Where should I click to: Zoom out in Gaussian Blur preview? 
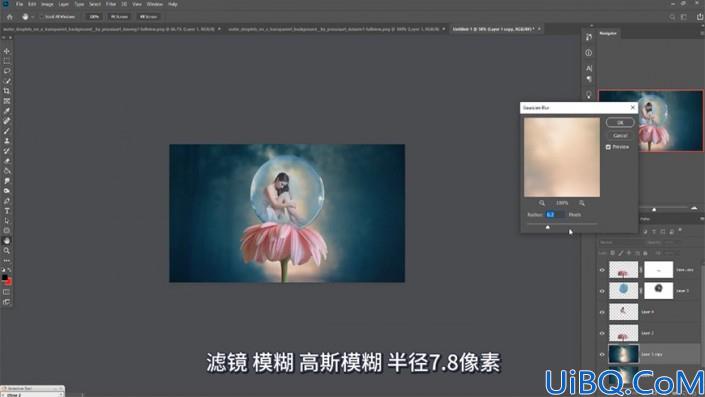[x=542, y=203]
